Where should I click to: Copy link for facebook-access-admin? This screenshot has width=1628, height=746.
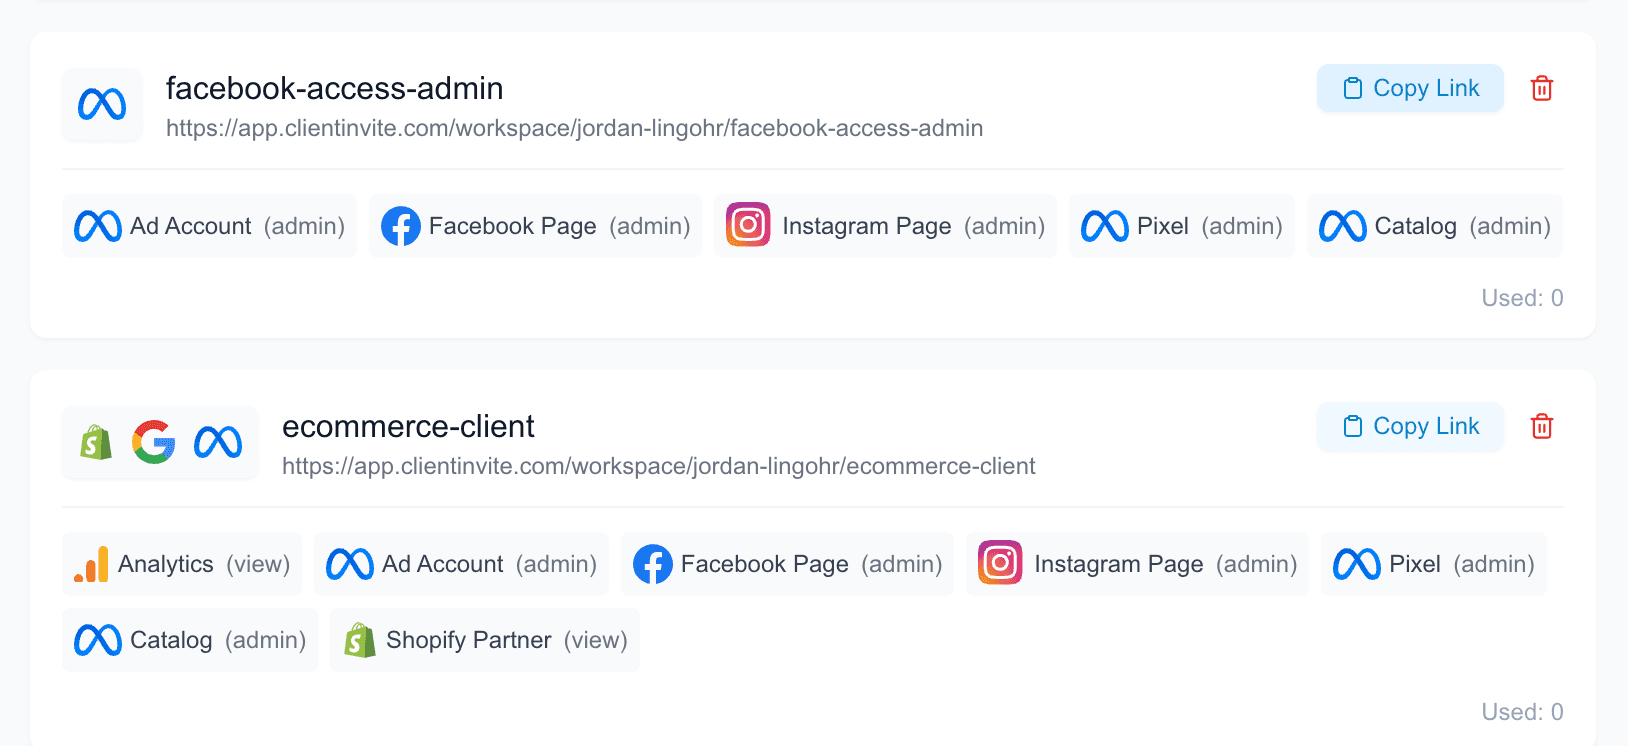pyautogui.click(x=1410, y=88)
